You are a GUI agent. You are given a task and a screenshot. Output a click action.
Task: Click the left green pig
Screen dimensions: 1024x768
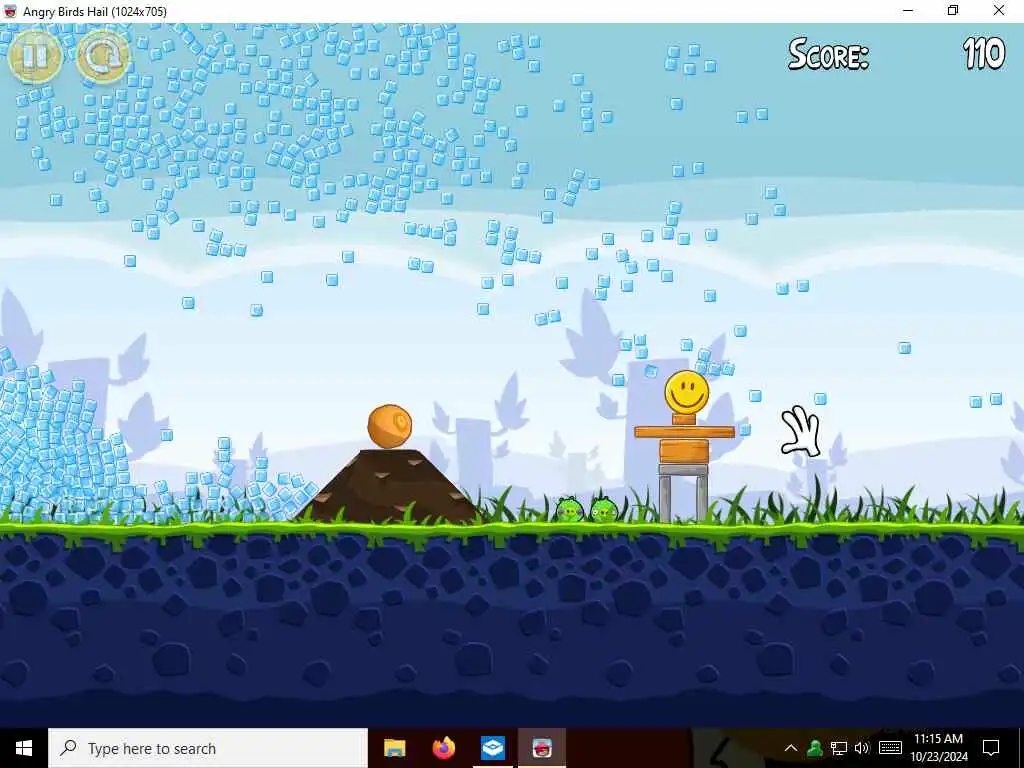click(x=569, y=509)
